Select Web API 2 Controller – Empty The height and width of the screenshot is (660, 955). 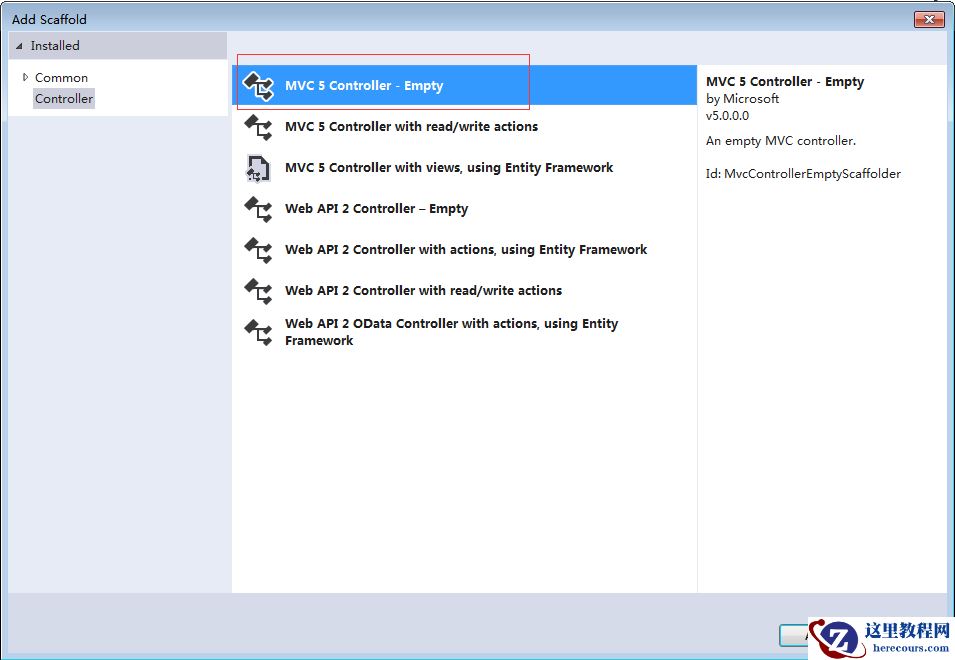point(464,209)
